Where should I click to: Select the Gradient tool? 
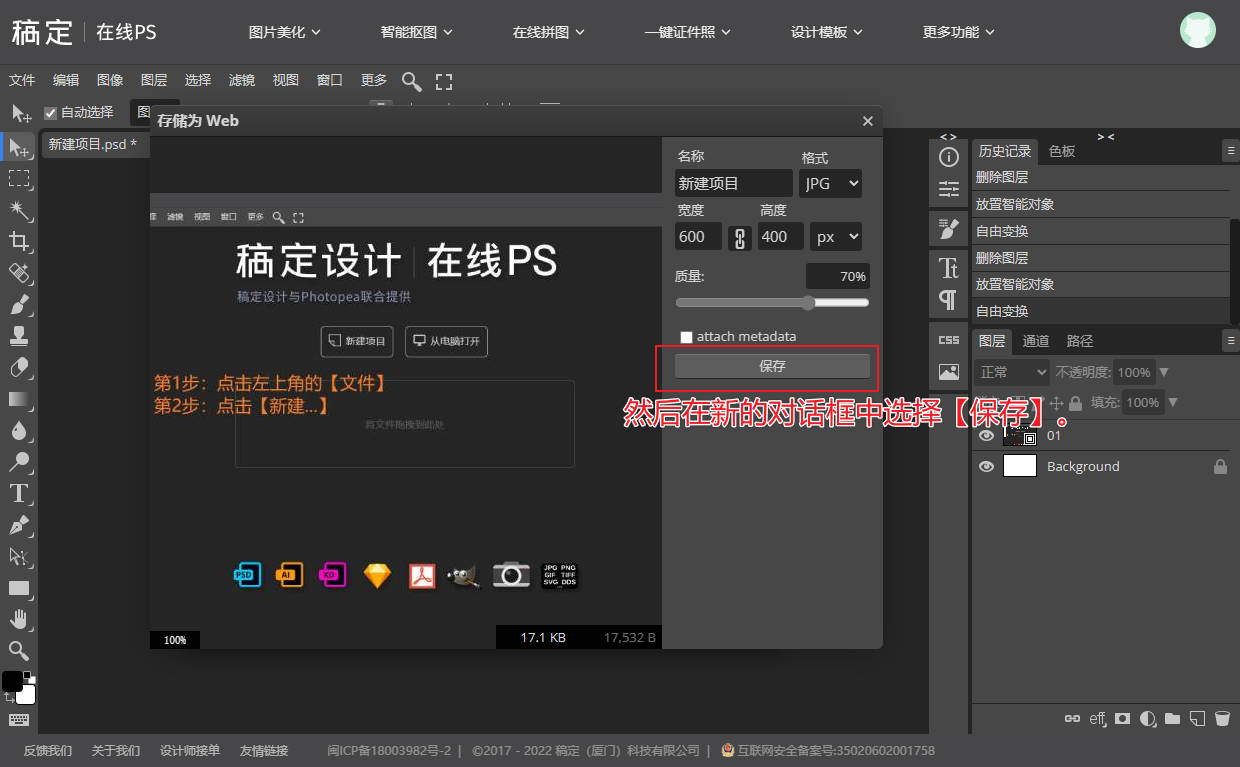(x=19, y=399)
